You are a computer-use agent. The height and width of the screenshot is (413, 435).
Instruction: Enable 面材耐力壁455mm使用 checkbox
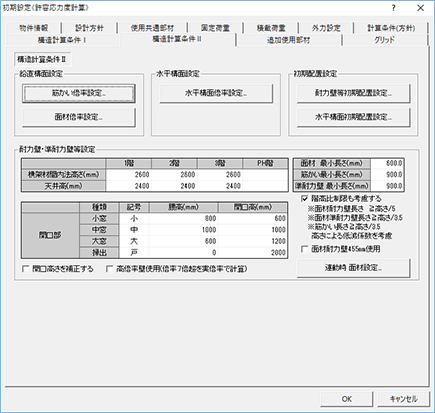coord(304,249)
